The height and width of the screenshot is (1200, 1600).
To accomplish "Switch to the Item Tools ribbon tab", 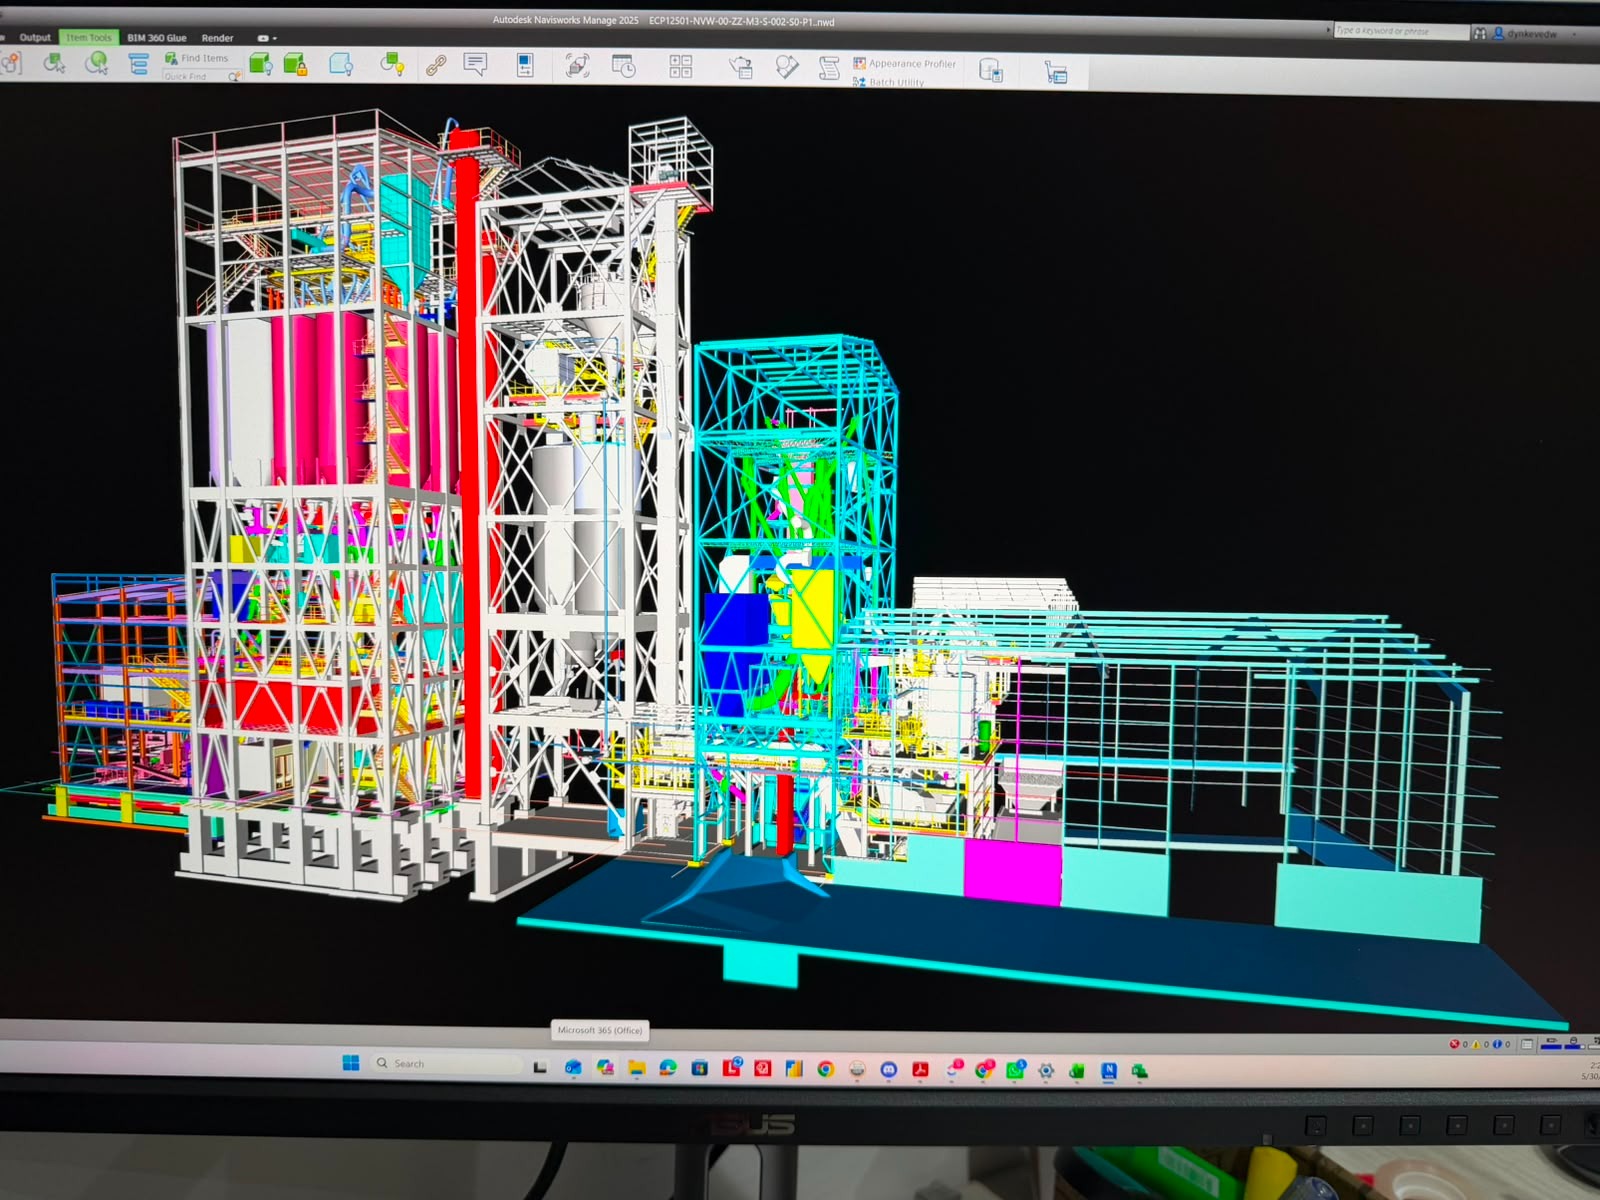I will click(89, 38).
